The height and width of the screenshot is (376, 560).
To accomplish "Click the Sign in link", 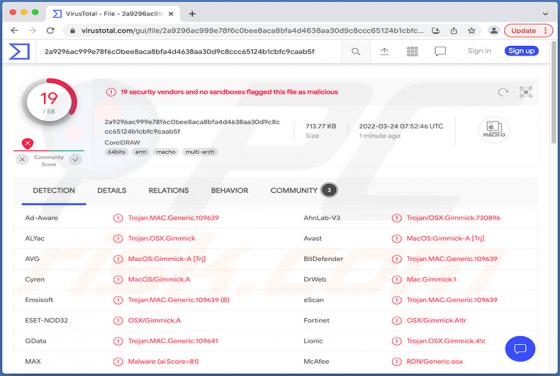I will coord(479,51).
